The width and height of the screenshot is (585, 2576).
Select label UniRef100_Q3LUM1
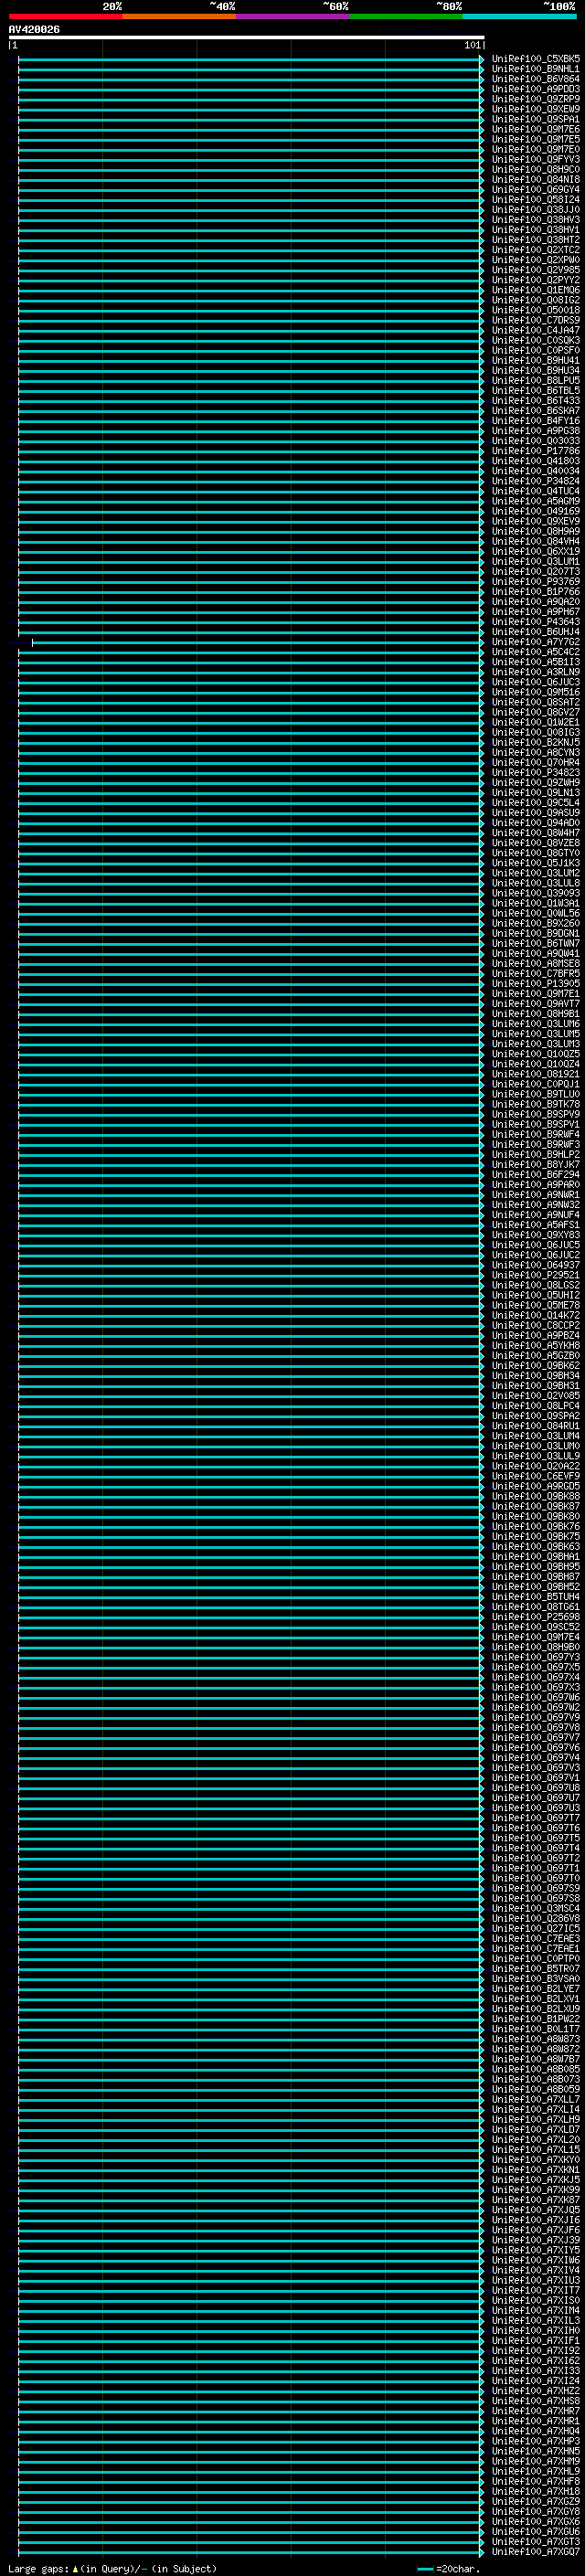pyautogui.click(x=536, y=561)
